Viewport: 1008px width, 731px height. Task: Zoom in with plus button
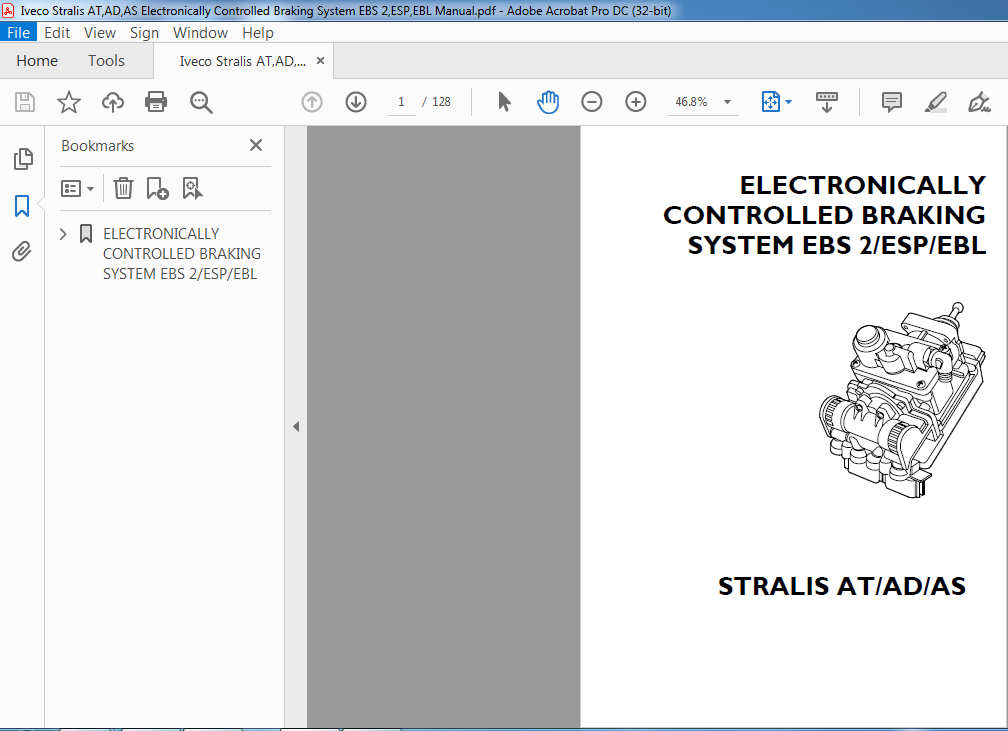click(x=636, y=102)
